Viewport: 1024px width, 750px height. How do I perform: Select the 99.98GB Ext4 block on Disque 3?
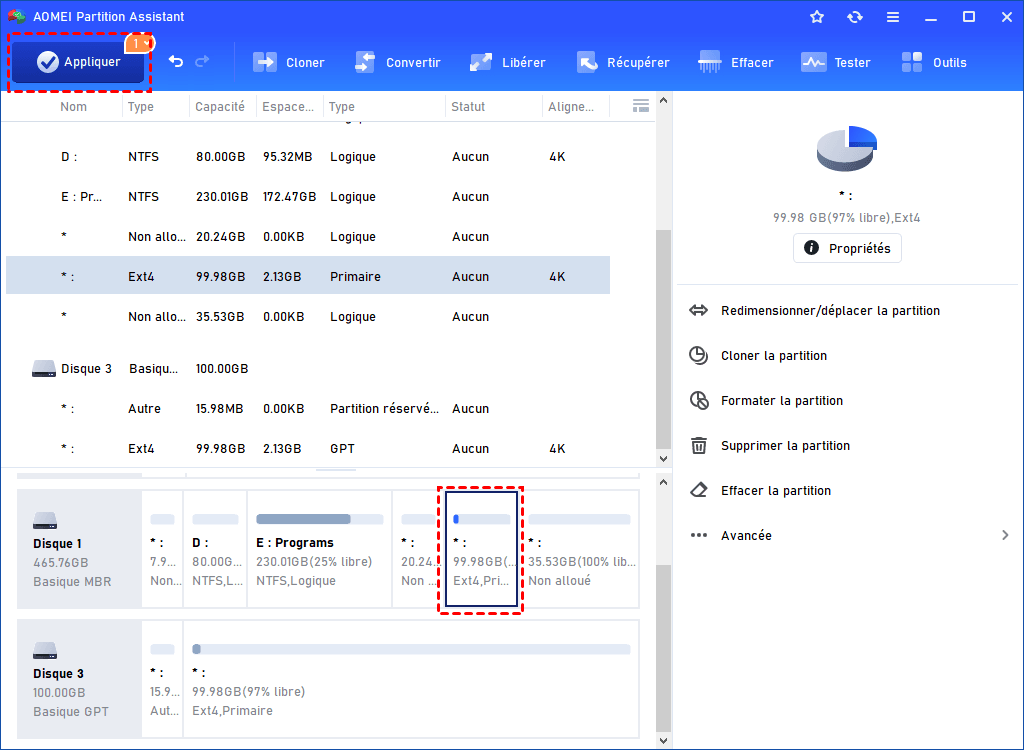[411, 679]
